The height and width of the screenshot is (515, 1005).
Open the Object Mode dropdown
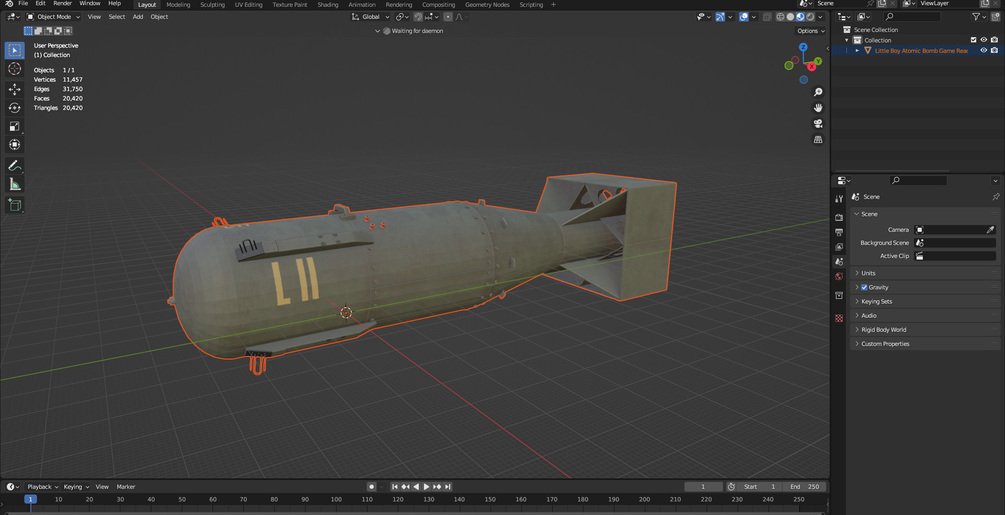pos(53,17)
